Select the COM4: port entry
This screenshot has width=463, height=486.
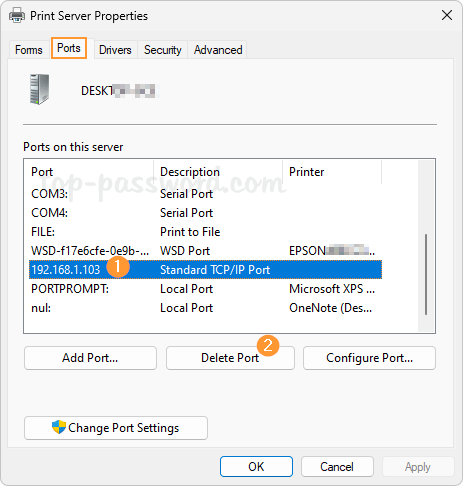pos(205,213)
